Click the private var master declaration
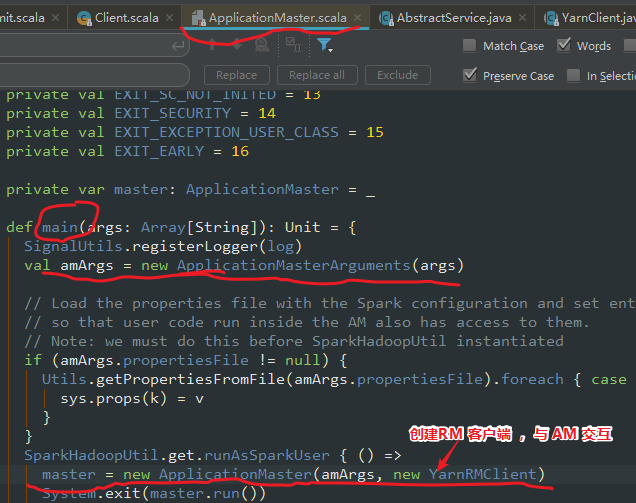This screenshot has width=636, height=503. [x=191, y=189]
